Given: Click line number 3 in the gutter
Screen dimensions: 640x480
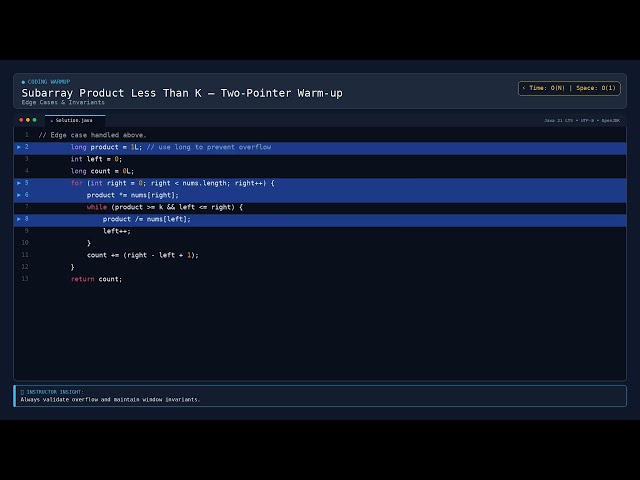Looking at the screenshot, I should 27,159.
